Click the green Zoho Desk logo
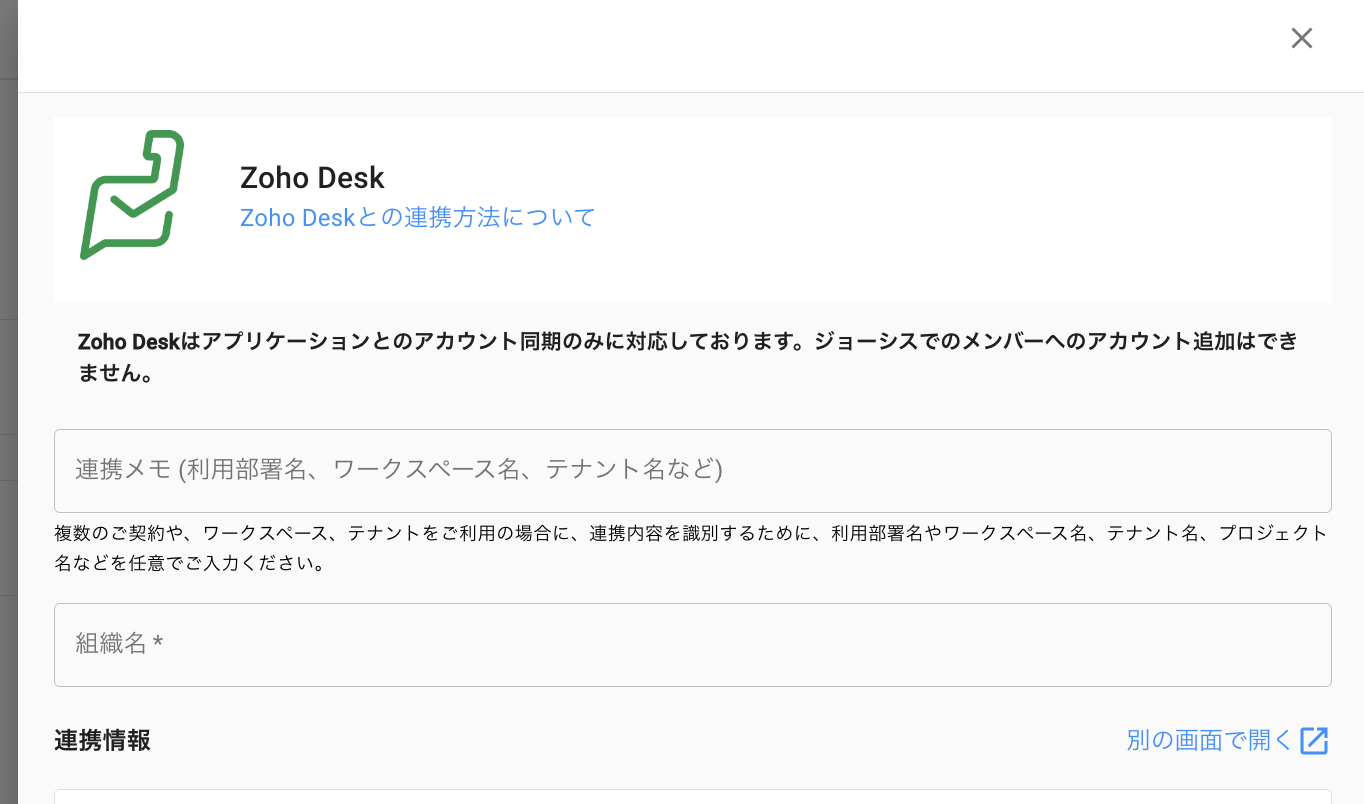 (x=132, y=194)
